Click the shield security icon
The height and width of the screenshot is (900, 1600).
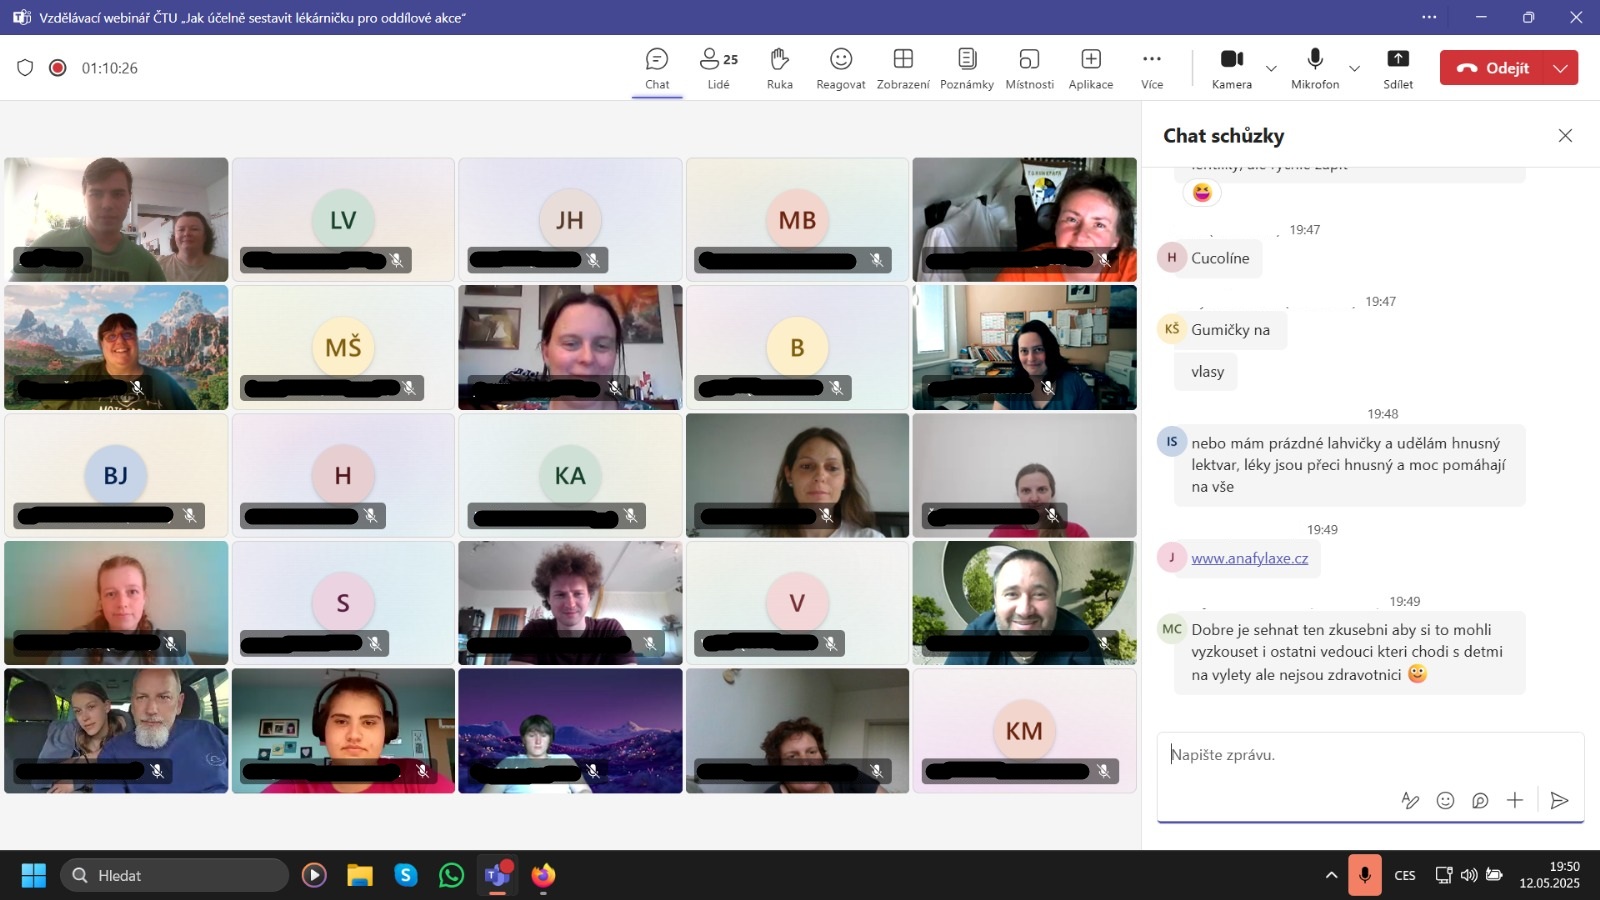25,68
